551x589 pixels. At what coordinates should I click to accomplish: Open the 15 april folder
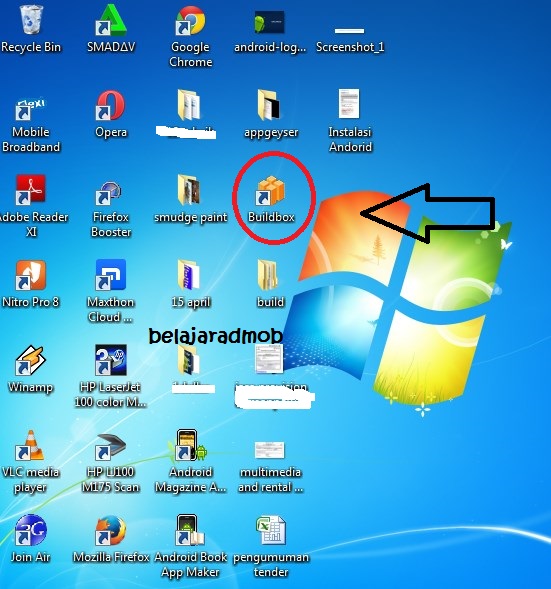pos(189,275)
